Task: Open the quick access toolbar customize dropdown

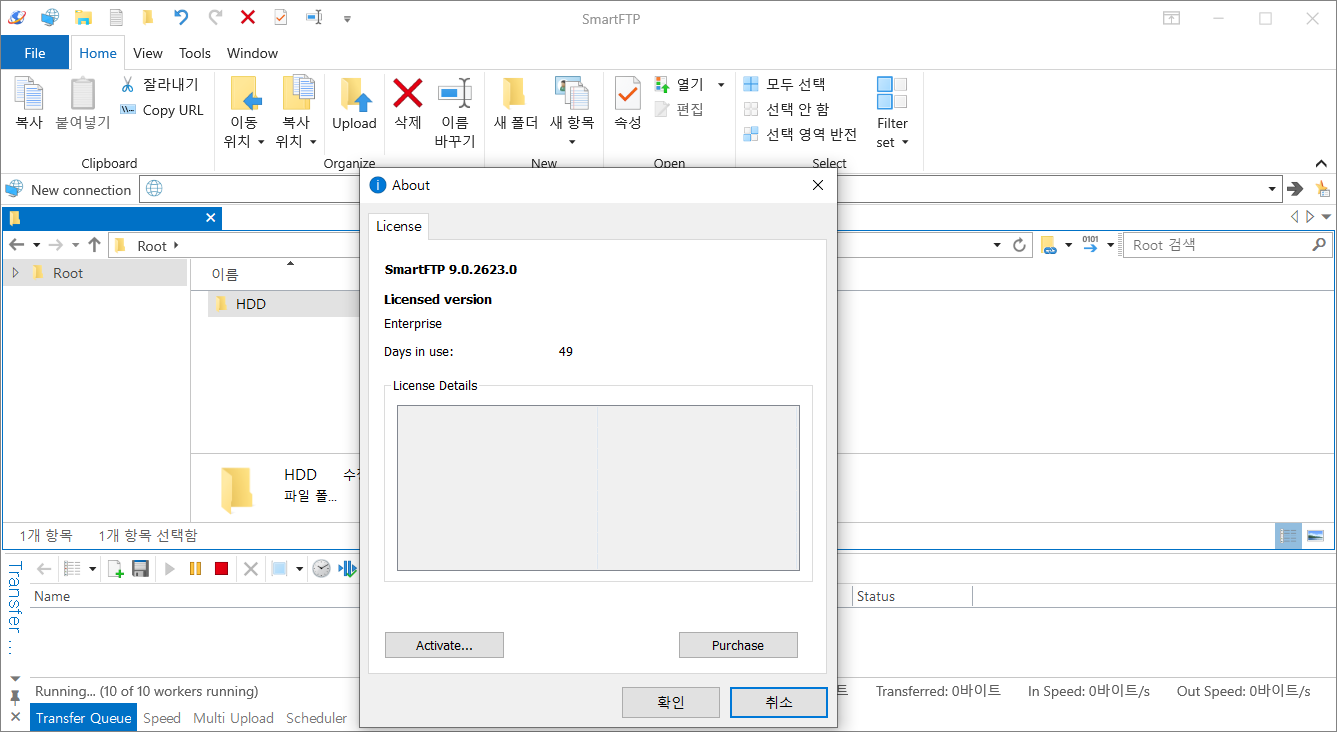Action: (x=347, y=18)
